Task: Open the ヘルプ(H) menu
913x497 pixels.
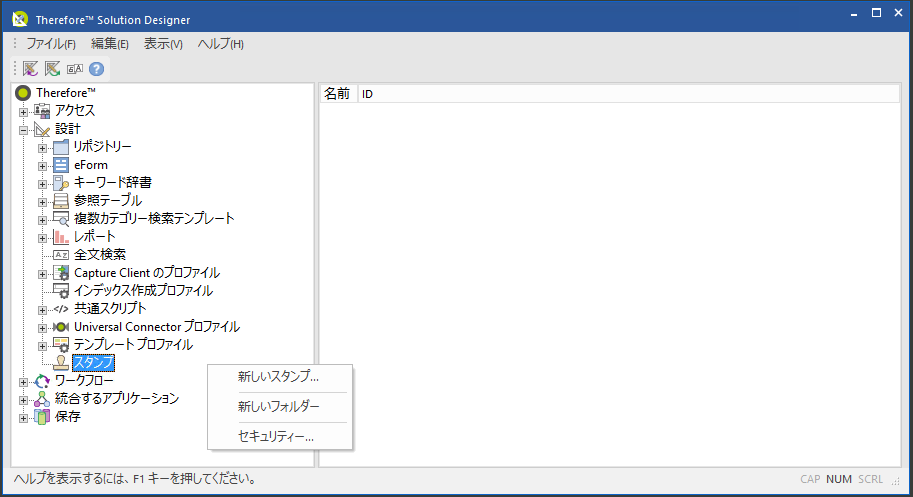Action: pyautogui.click(x=220, y=44)
